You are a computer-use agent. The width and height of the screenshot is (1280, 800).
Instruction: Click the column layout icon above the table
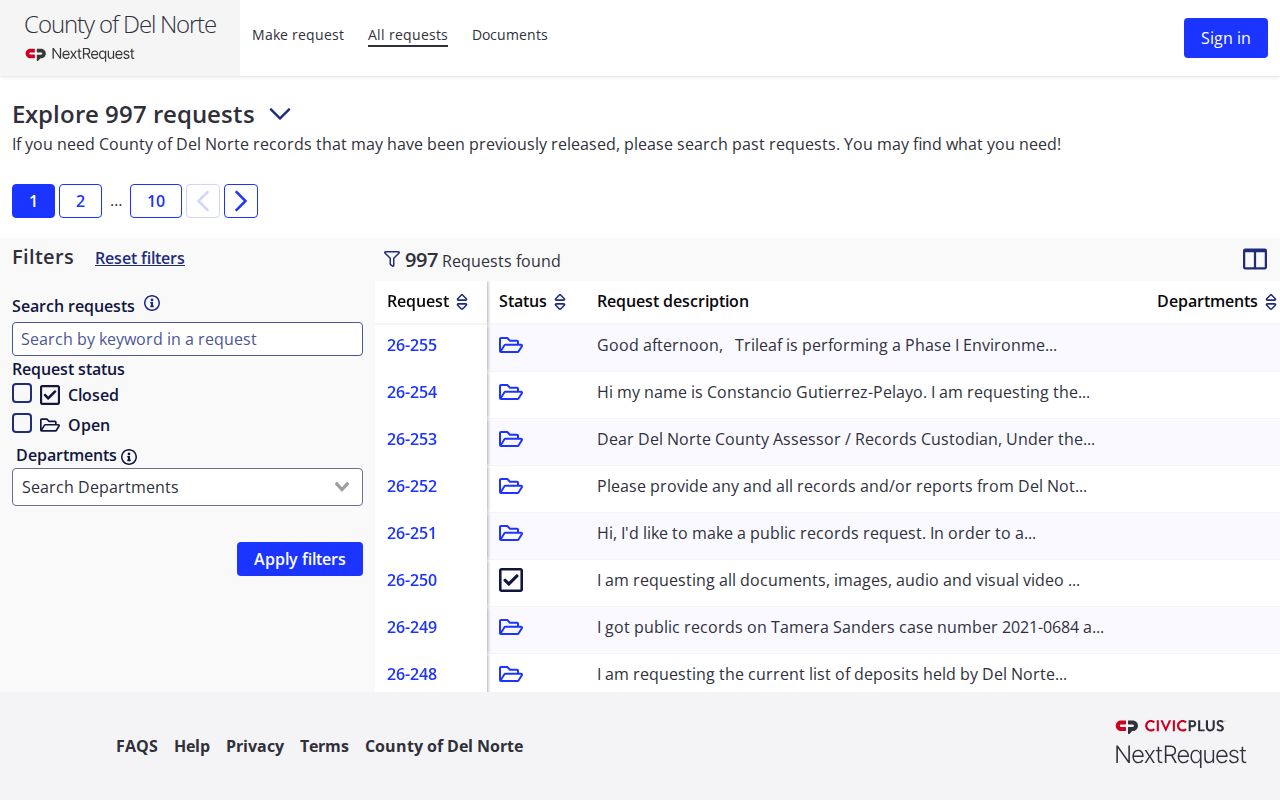pos(1254,260)
